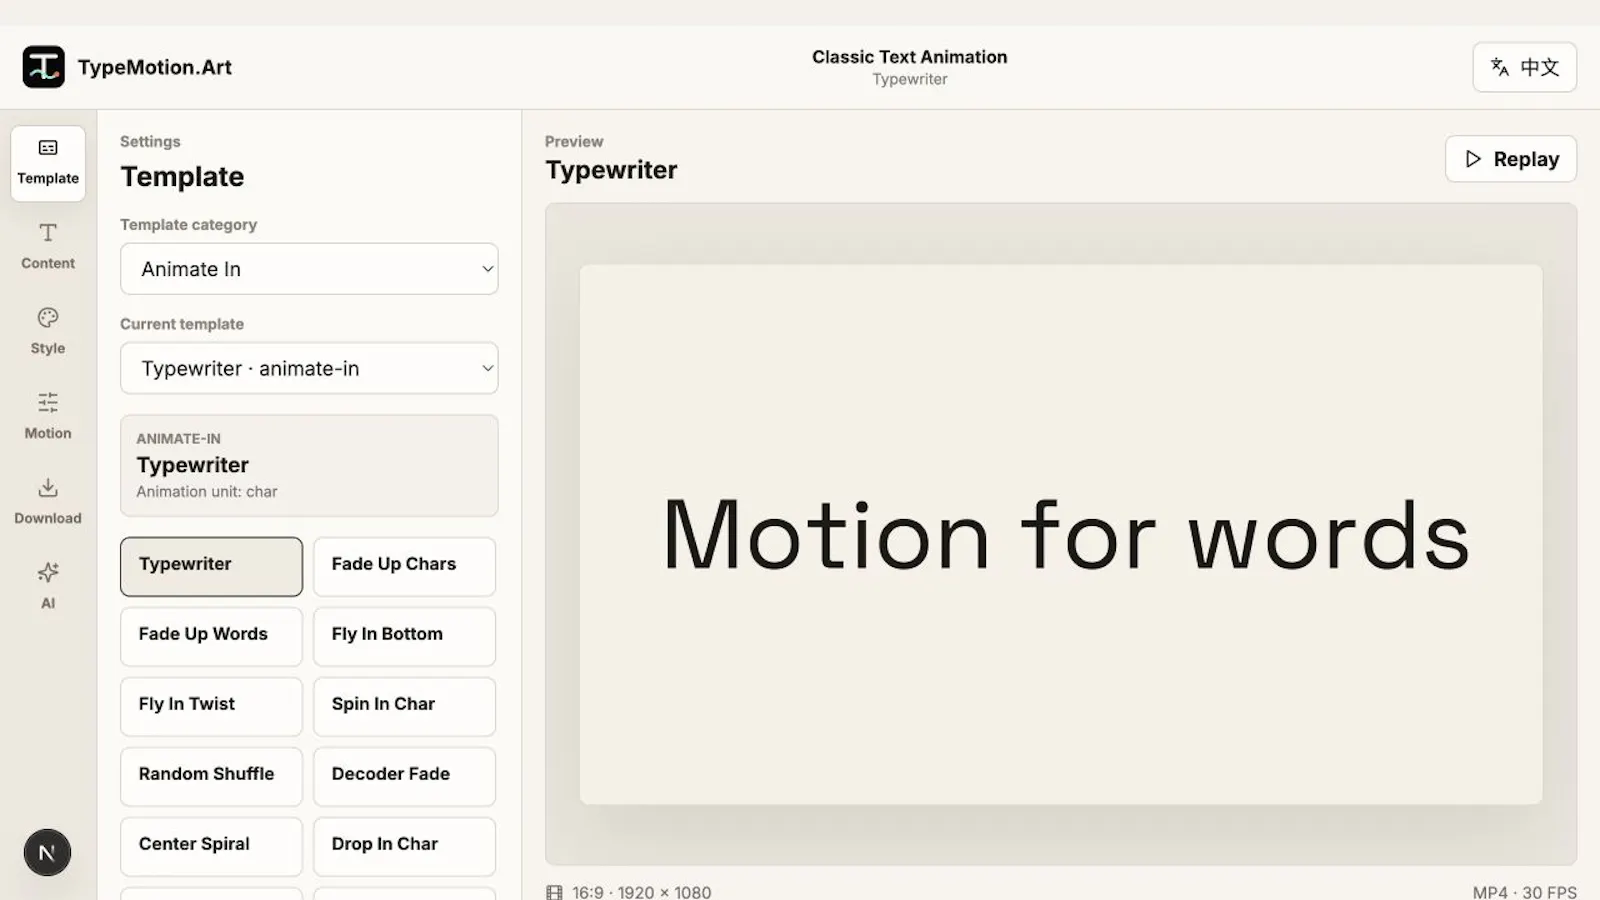The height and width of the screenshot is (900, 1600).
Task: Expand the Current template dropdown
Action: pyautogui.click(x=309, y=368)
